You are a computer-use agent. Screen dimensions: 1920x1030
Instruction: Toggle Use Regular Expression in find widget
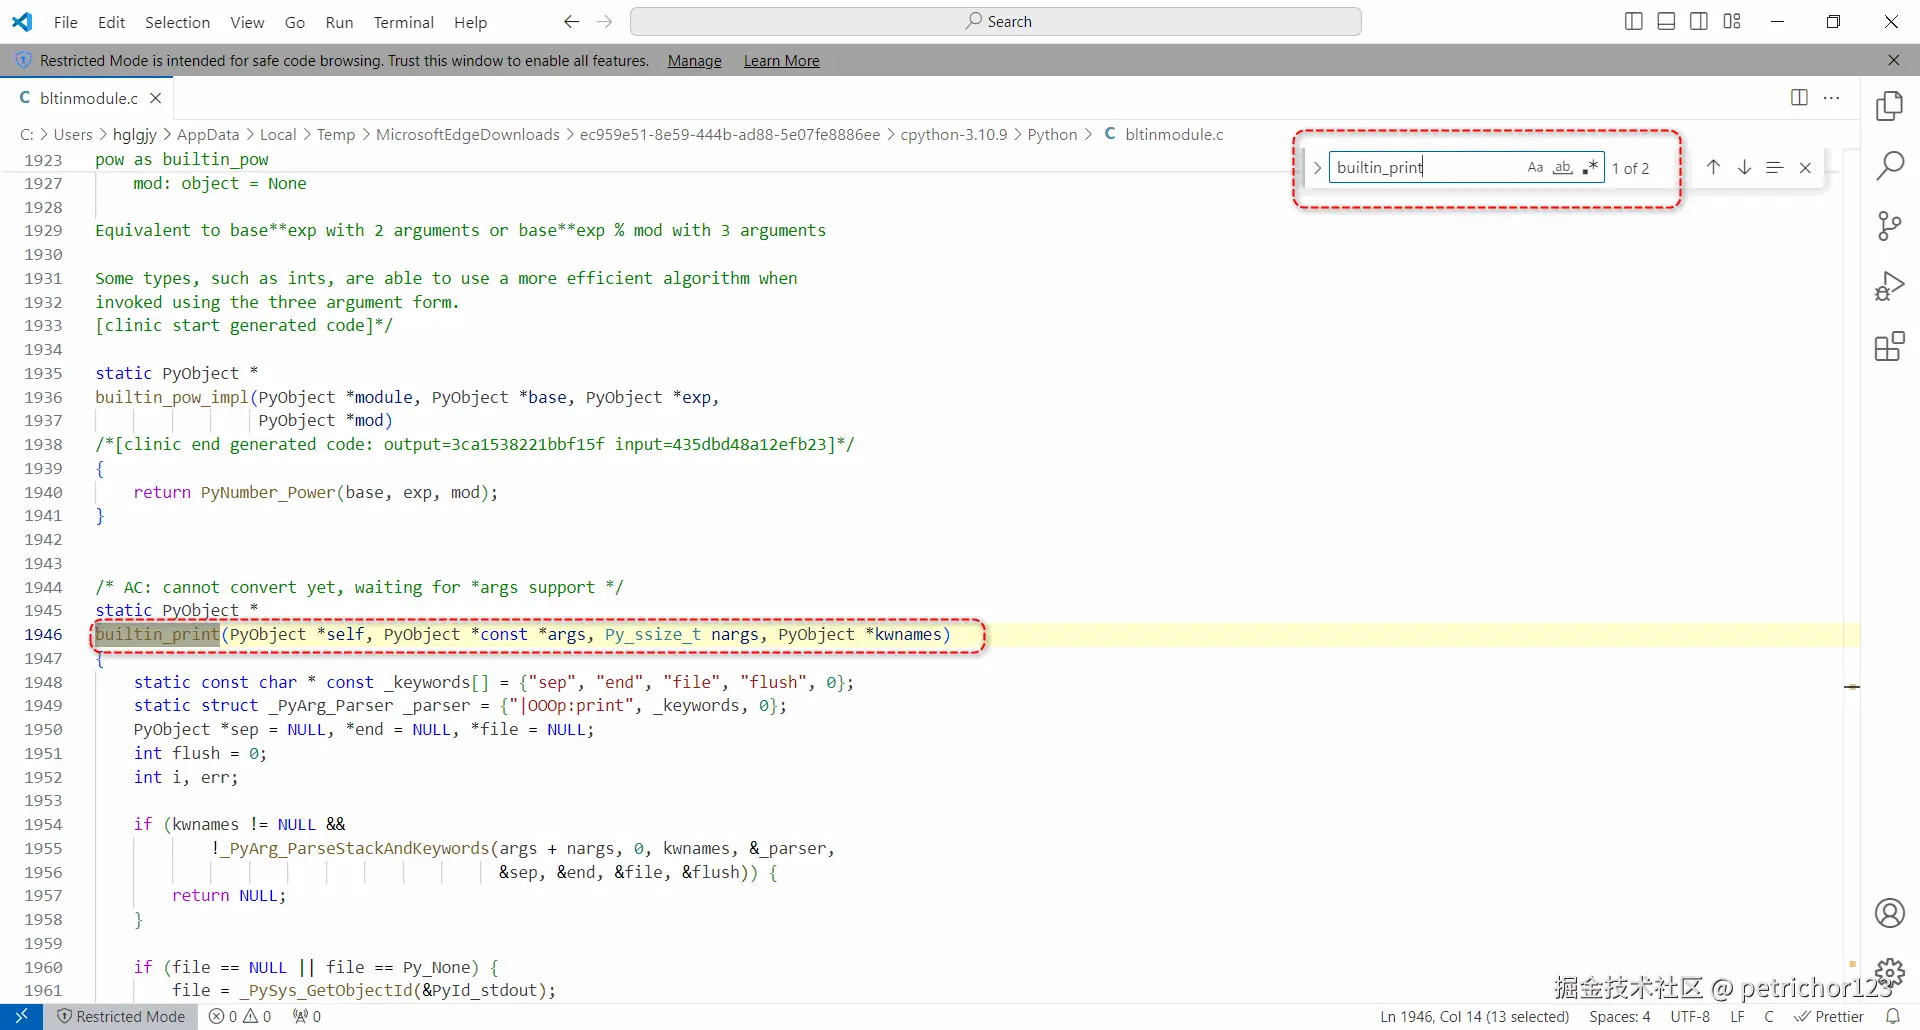pos(1590,167)
